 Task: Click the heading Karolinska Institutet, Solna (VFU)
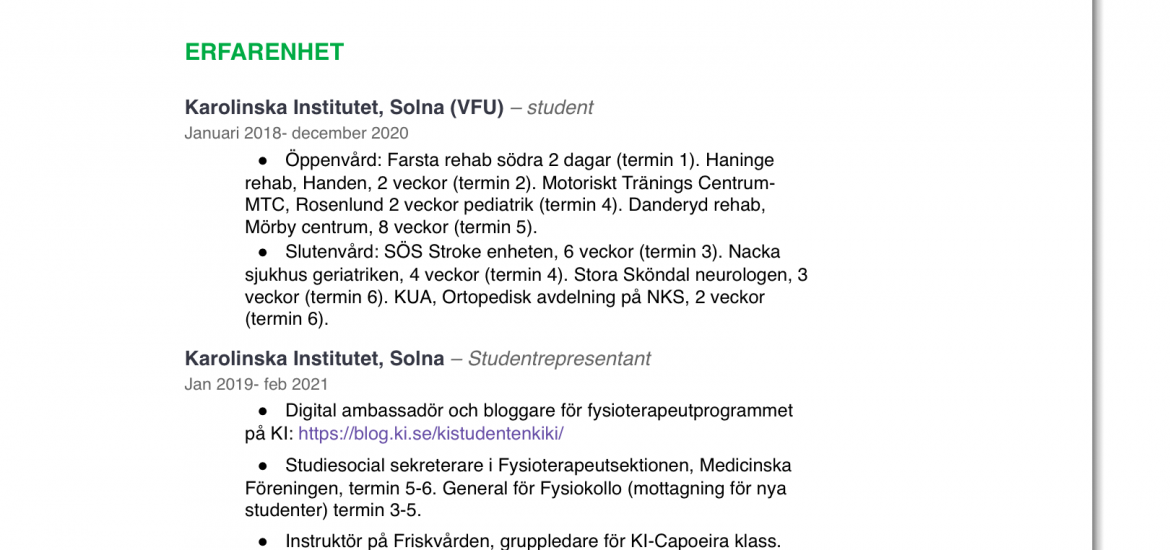pyautogui.click(x=344, y=107)
